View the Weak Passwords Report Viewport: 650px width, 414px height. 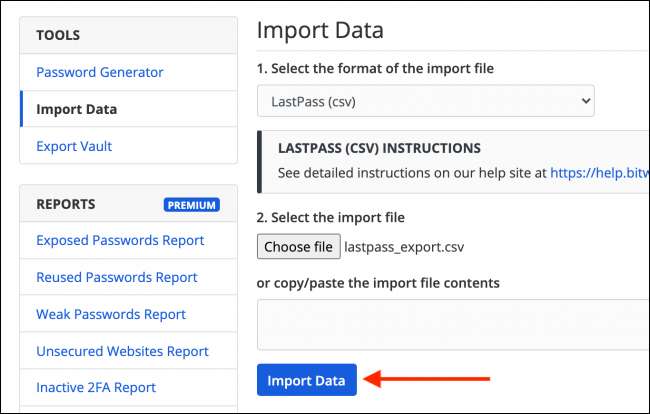(111, 314)
